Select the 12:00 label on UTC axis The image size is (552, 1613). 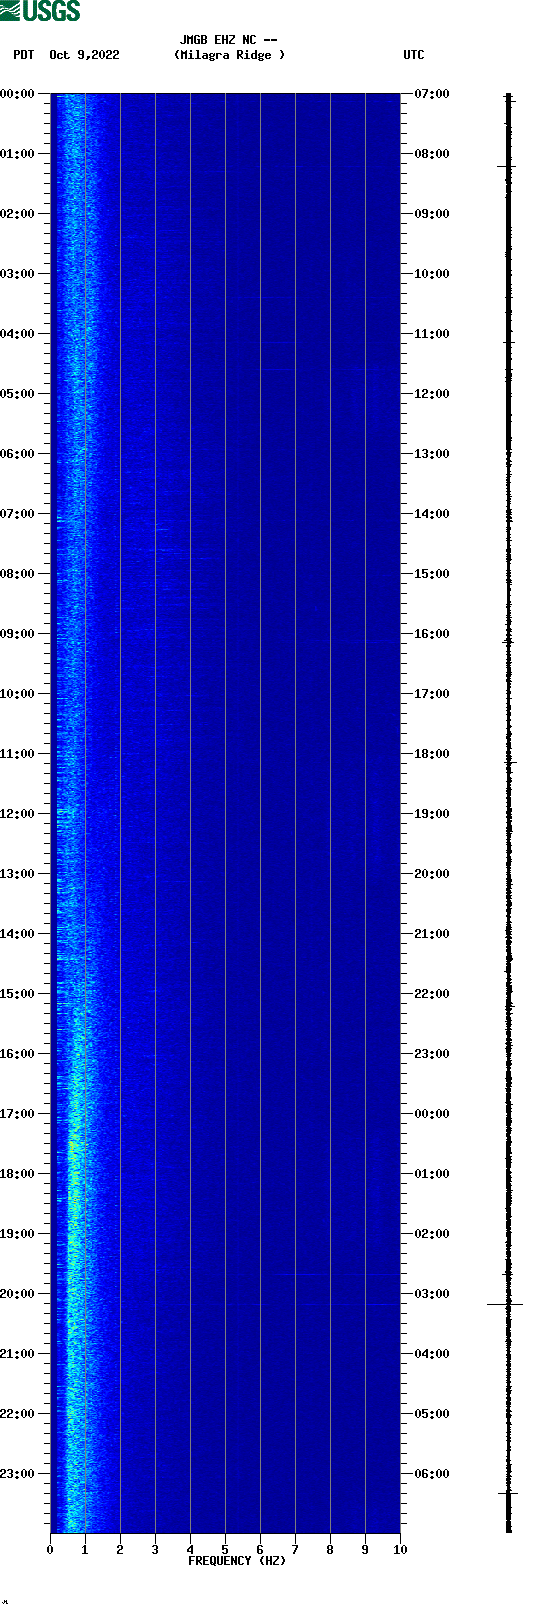click(x=432, y=394)
